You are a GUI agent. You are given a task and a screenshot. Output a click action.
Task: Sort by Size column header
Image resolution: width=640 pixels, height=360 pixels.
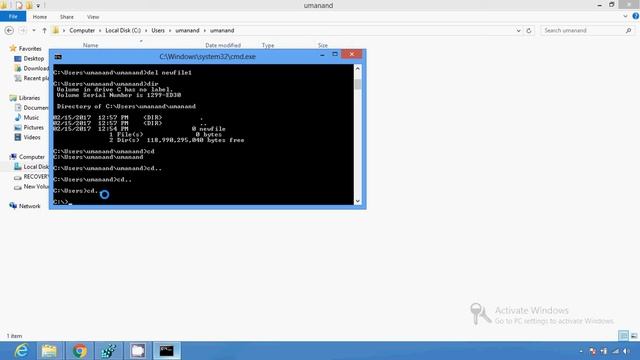[x=322, y=45]
